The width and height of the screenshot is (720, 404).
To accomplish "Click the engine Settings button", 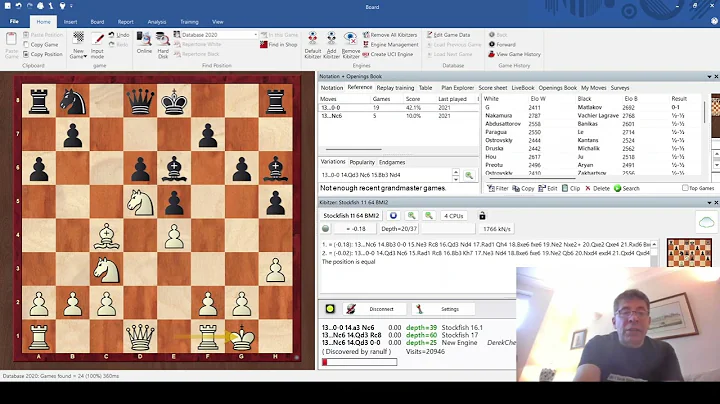I will (444, 309).
